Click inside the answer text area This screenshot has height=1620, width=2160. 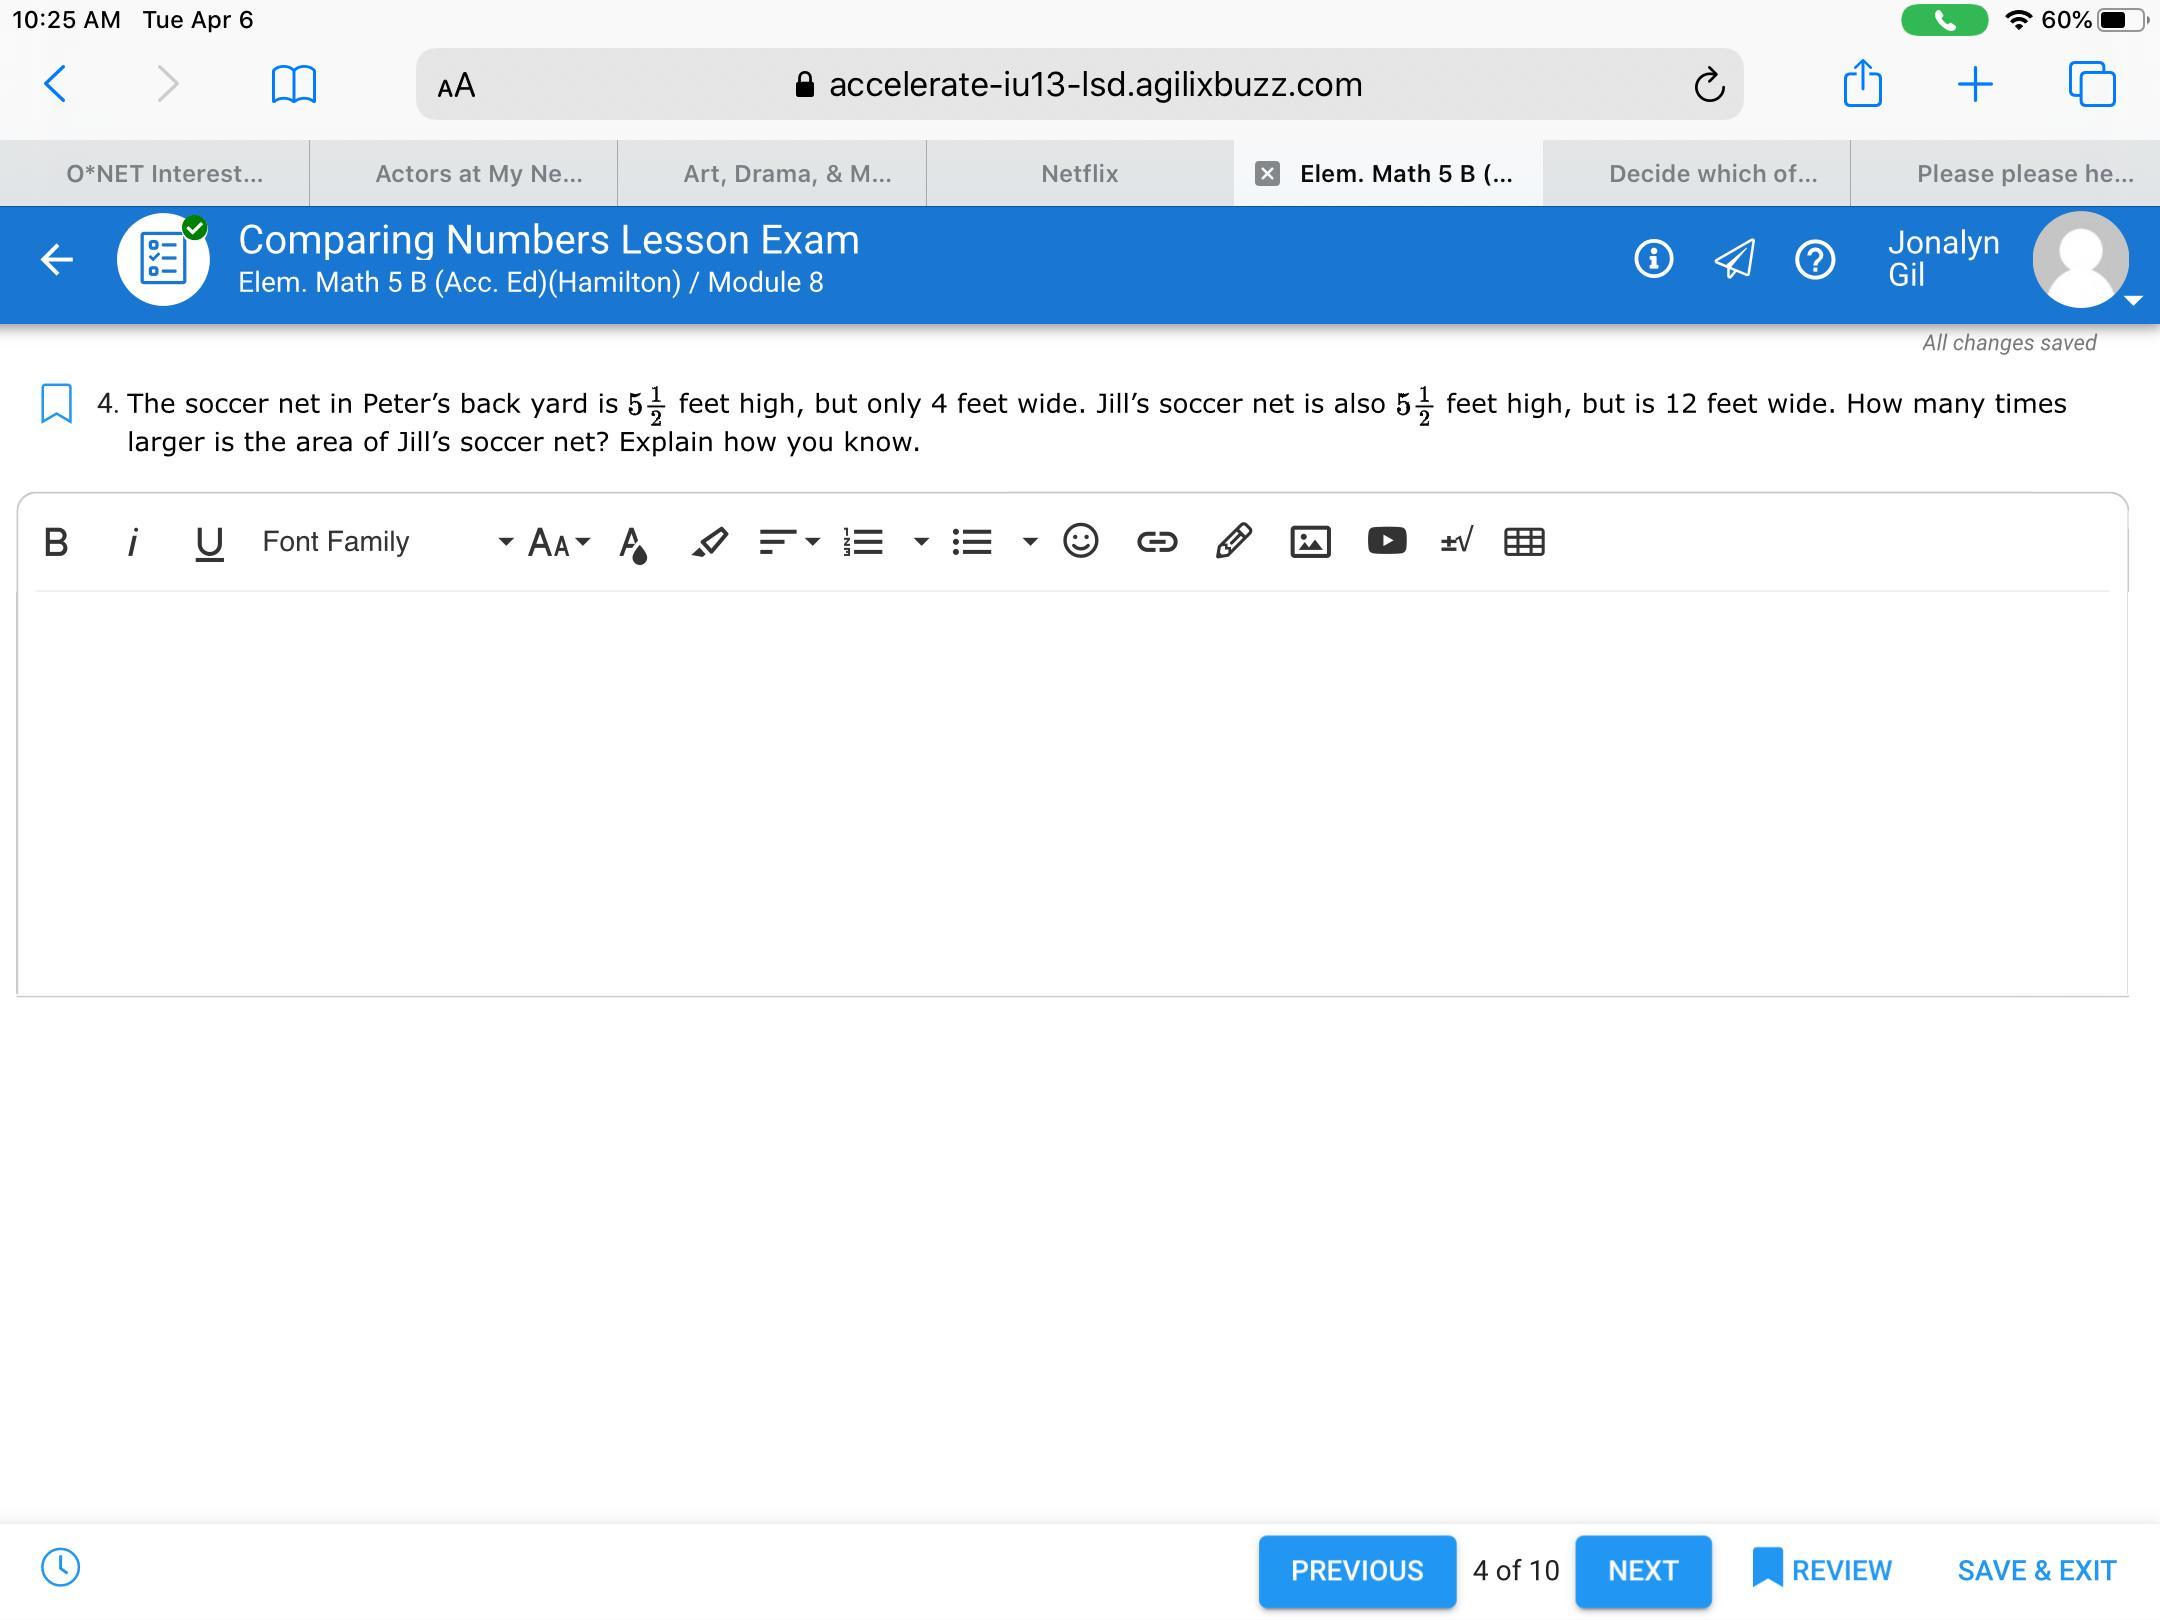(1070, 790)
